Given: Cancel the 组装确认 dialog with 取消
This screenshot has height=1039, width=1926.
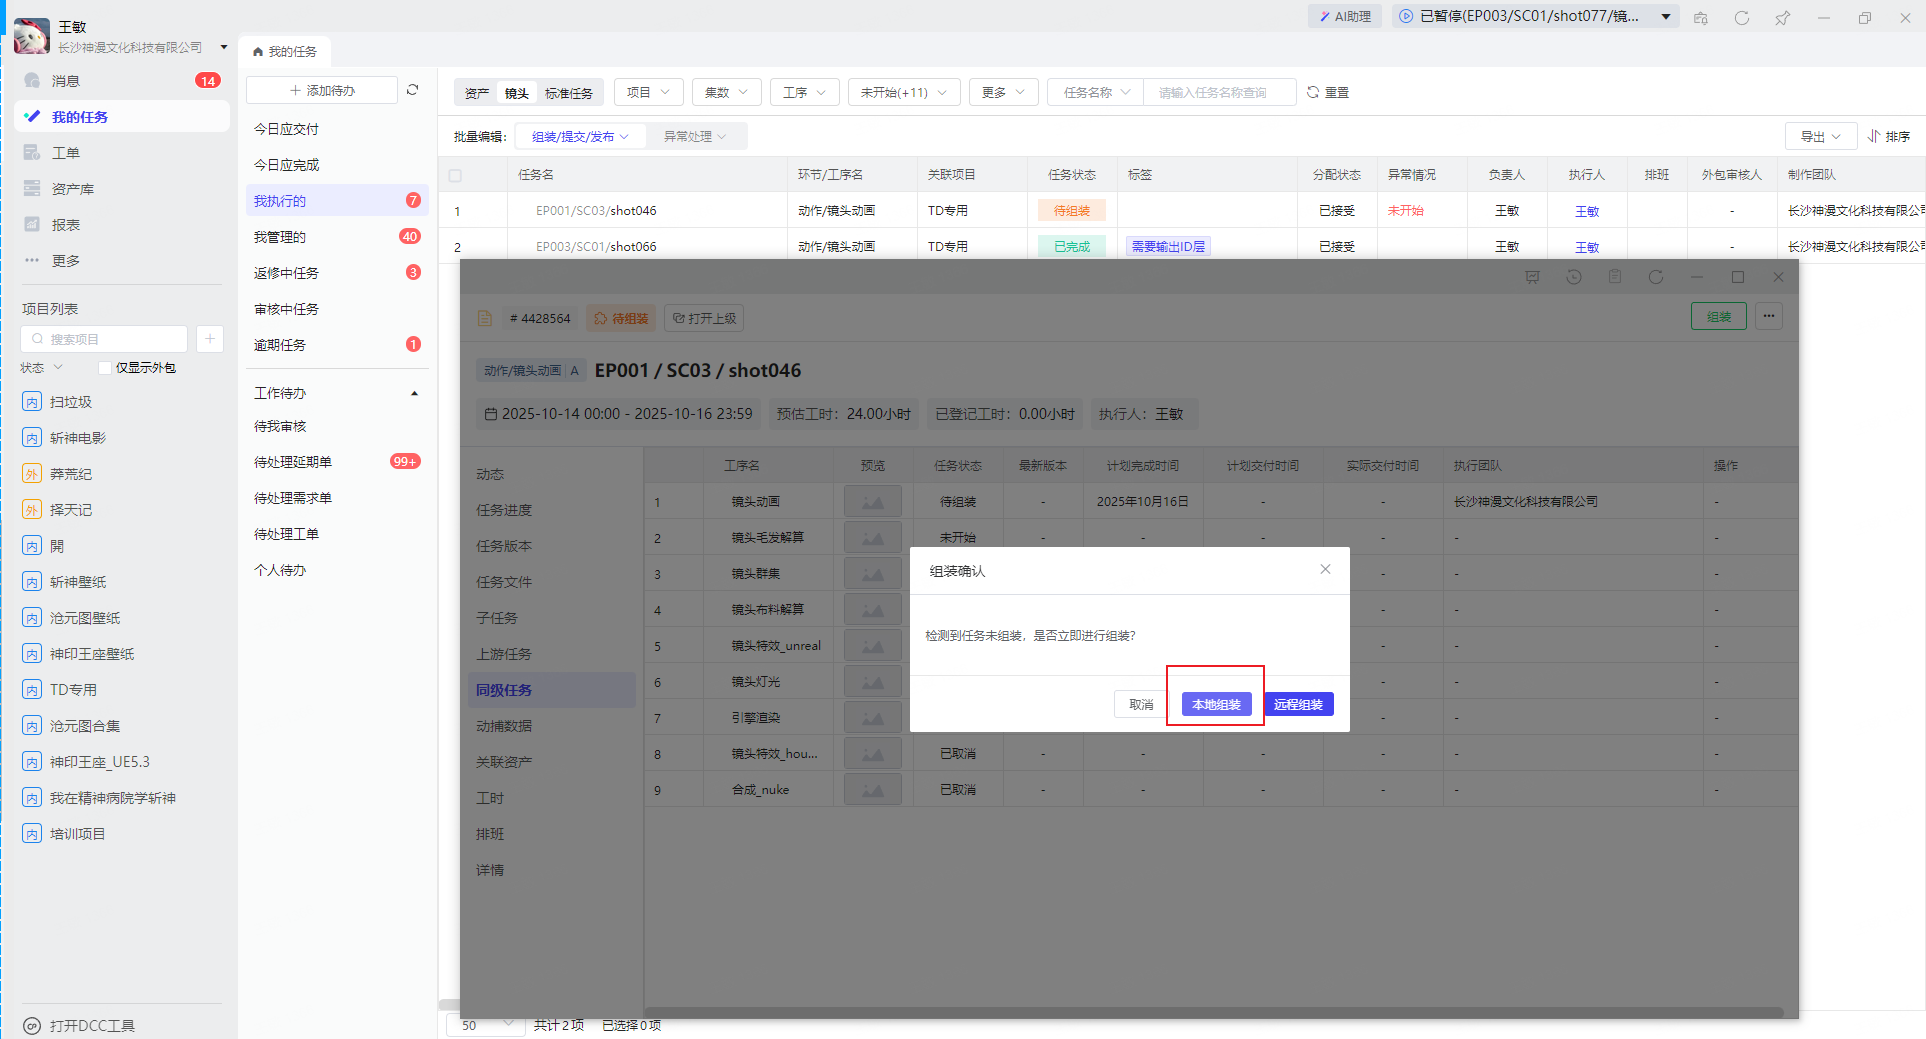Looking at the screenshot, I should click(1140, 705).
